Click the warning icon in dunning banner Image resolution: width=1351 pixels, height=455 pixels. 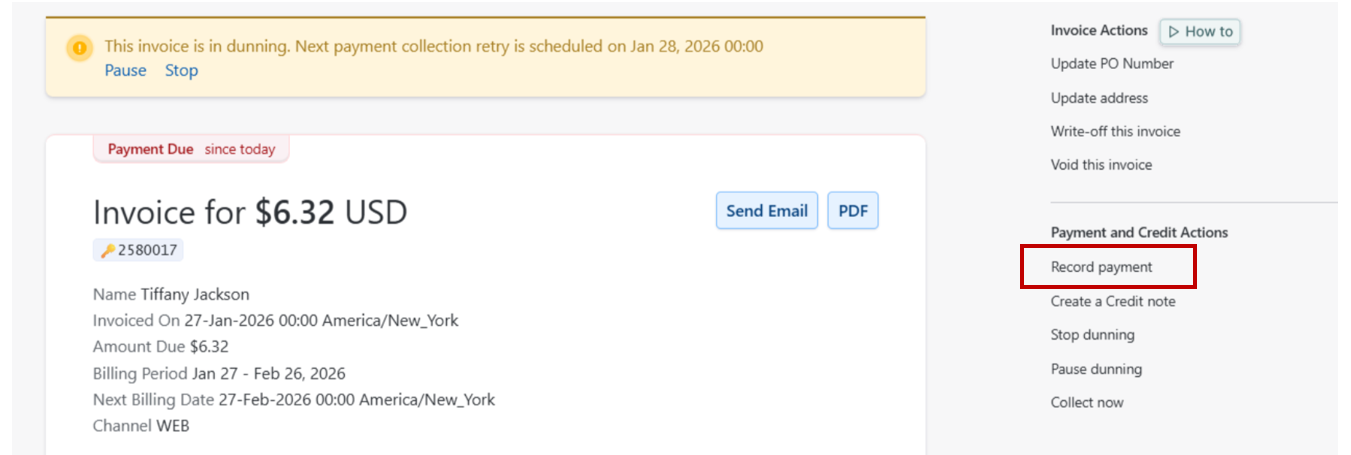point(79,47)
